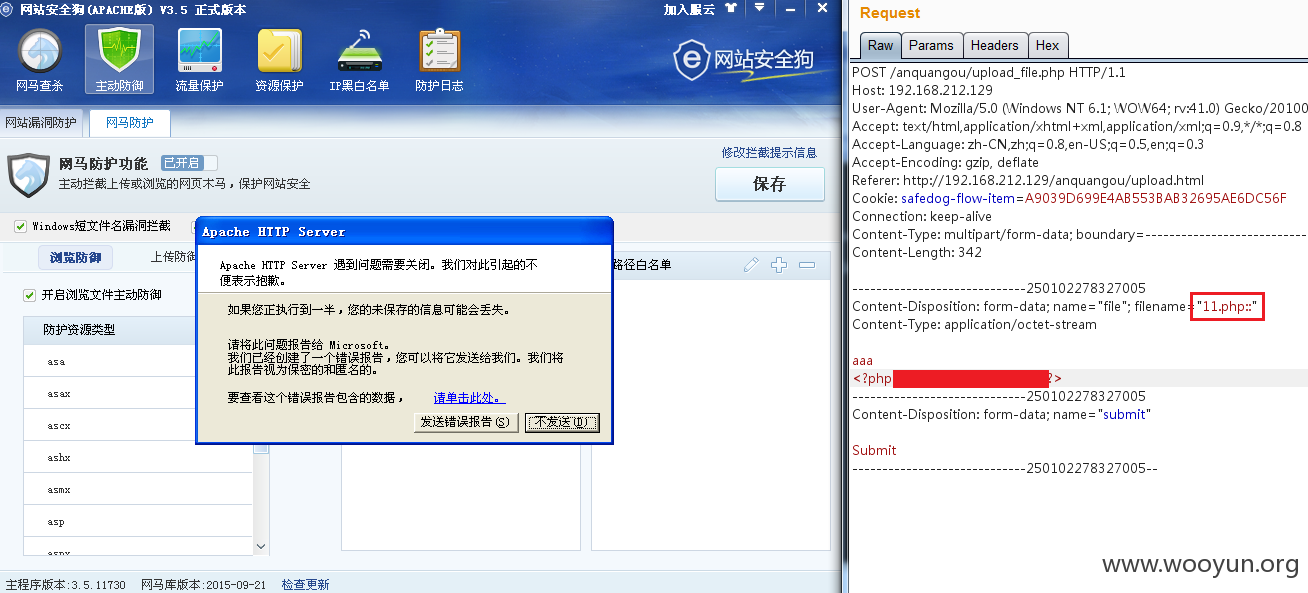This screenshot has height=593, width=1308.
Task: Switch to the Params tab in Request panel
Action: (931, 45)
